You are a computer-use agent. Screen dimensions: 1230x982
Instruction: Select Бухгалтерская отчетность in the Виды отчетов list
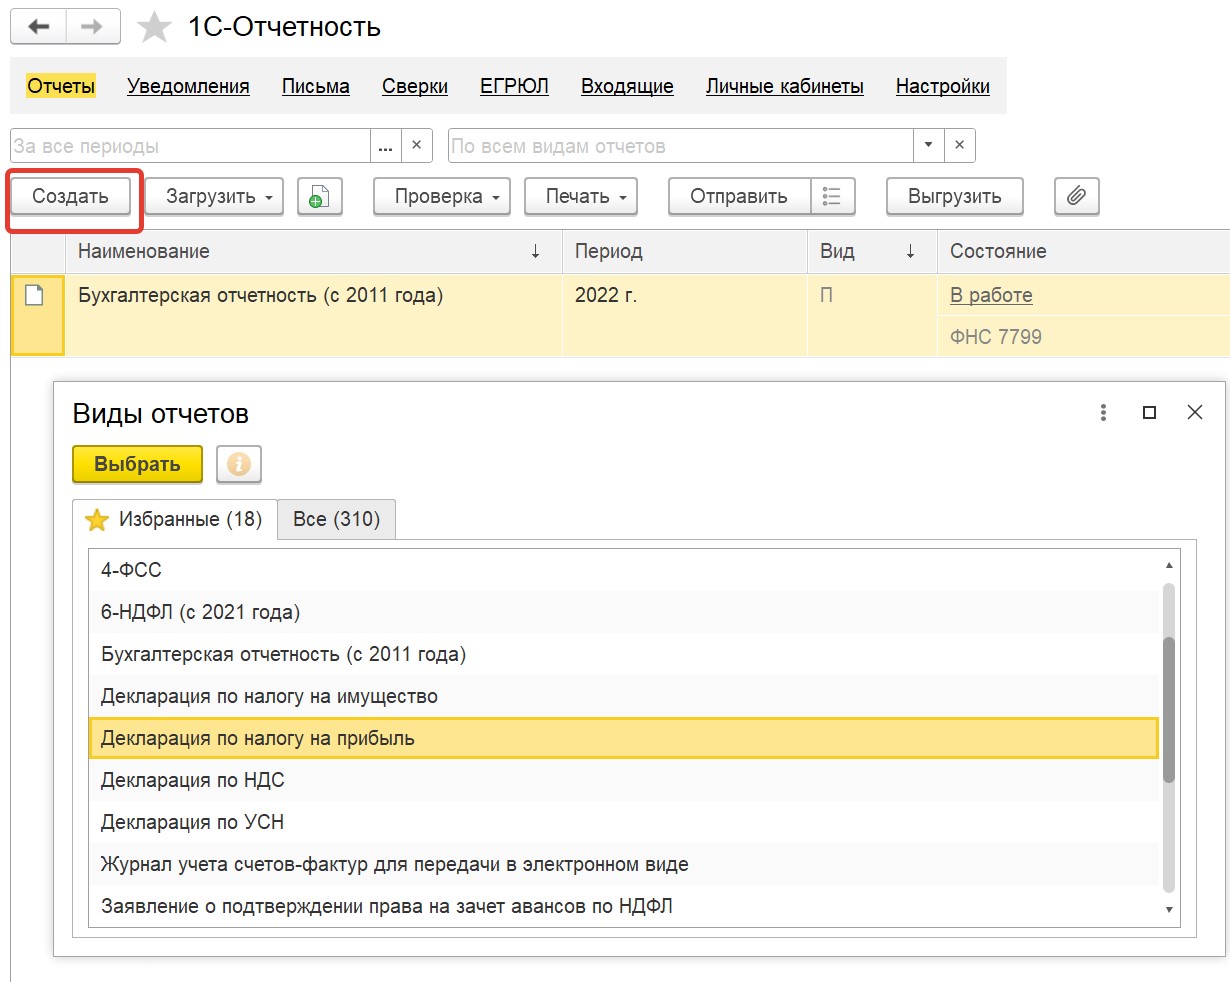click(624, 654)
